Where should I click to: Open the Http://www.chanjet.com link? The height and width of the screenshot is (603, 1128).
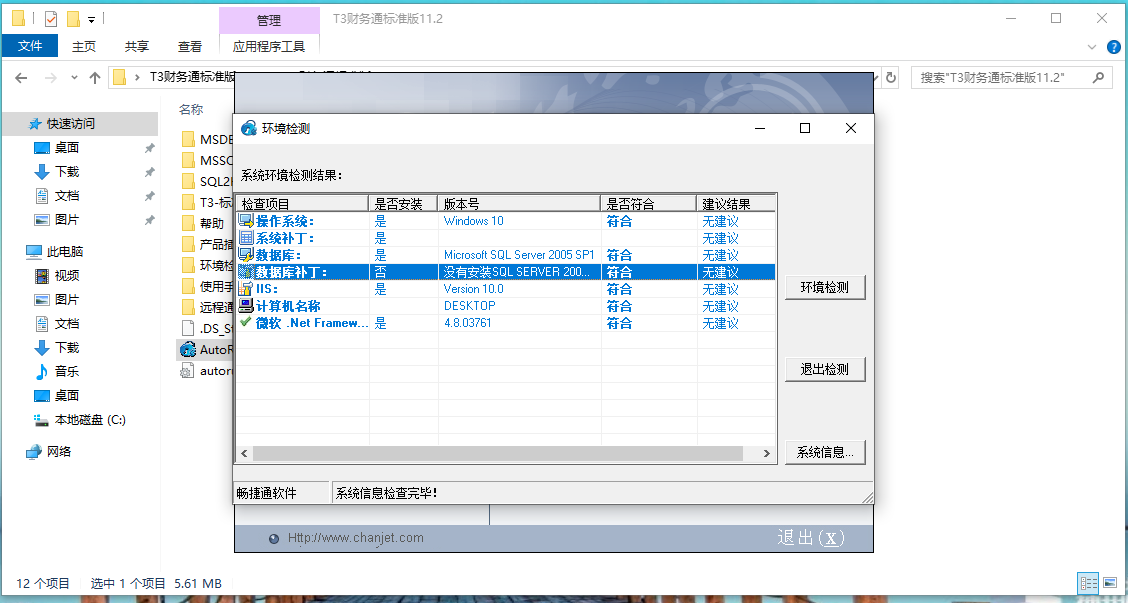355,538
